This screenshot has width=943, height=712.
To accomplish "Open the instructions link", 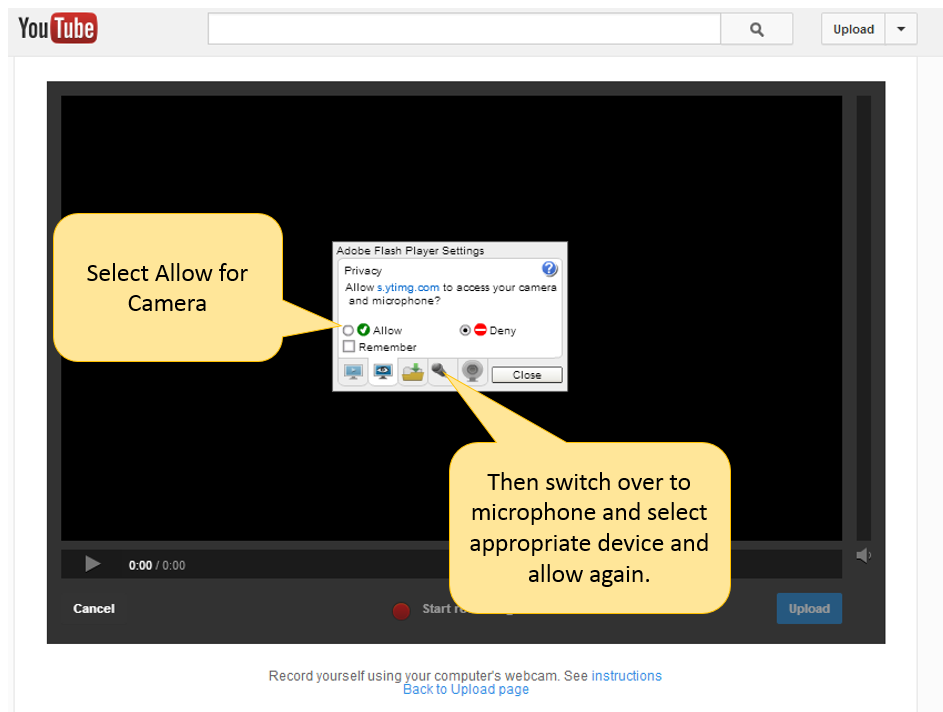I will 626,676.
